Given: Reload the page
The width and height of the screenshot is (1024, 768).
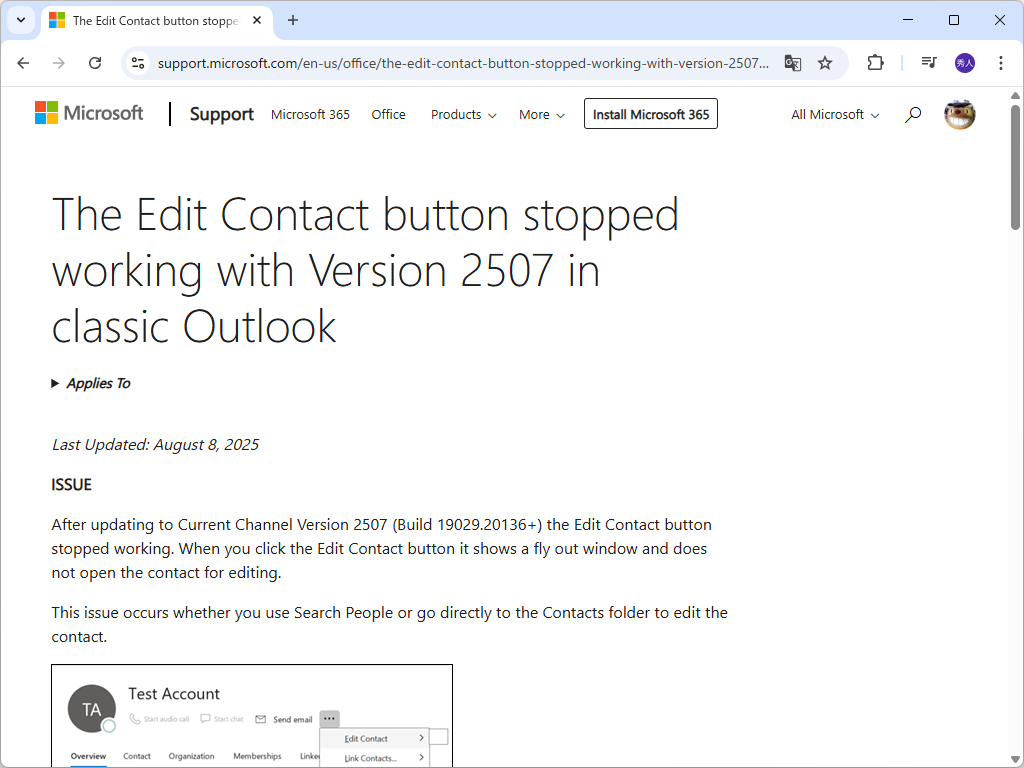Looking at the screenshot, I should [x=95, y=63].
